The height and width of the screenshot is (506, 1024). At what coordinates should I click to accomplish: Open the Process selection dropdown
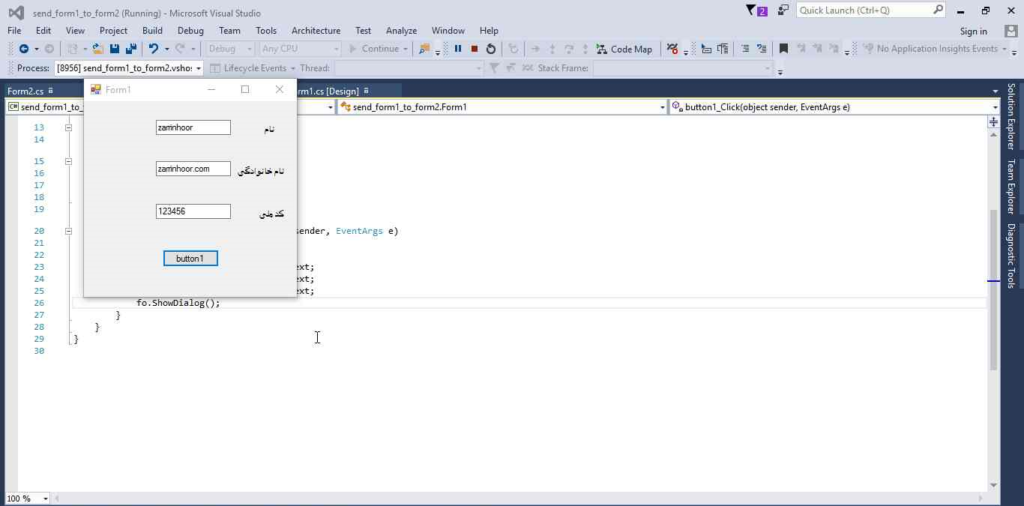[198, 68]
